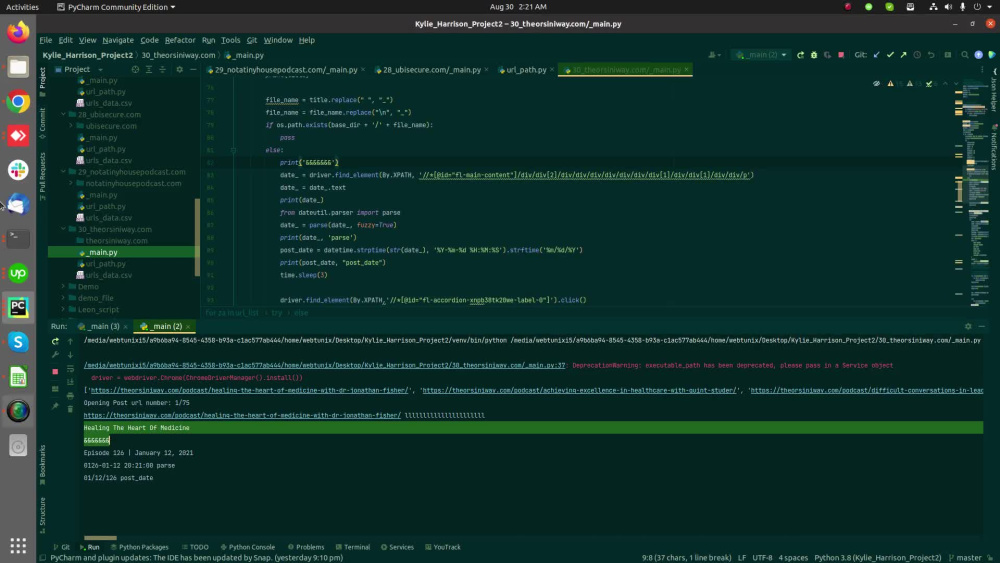Open achieving-excellence-in-healthcare podcast link
Viewport: 1000px width, 563px height.
pyautogui.click(x=579, y=390)
